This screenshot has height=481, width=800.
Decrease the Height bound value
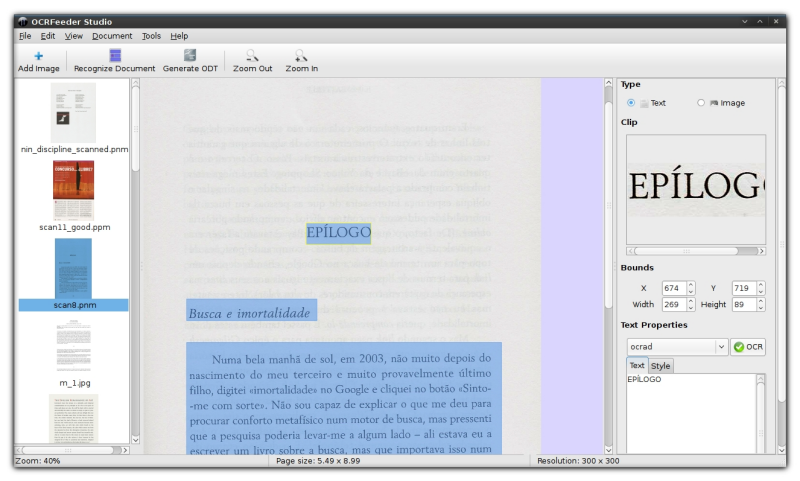(761, 308)
